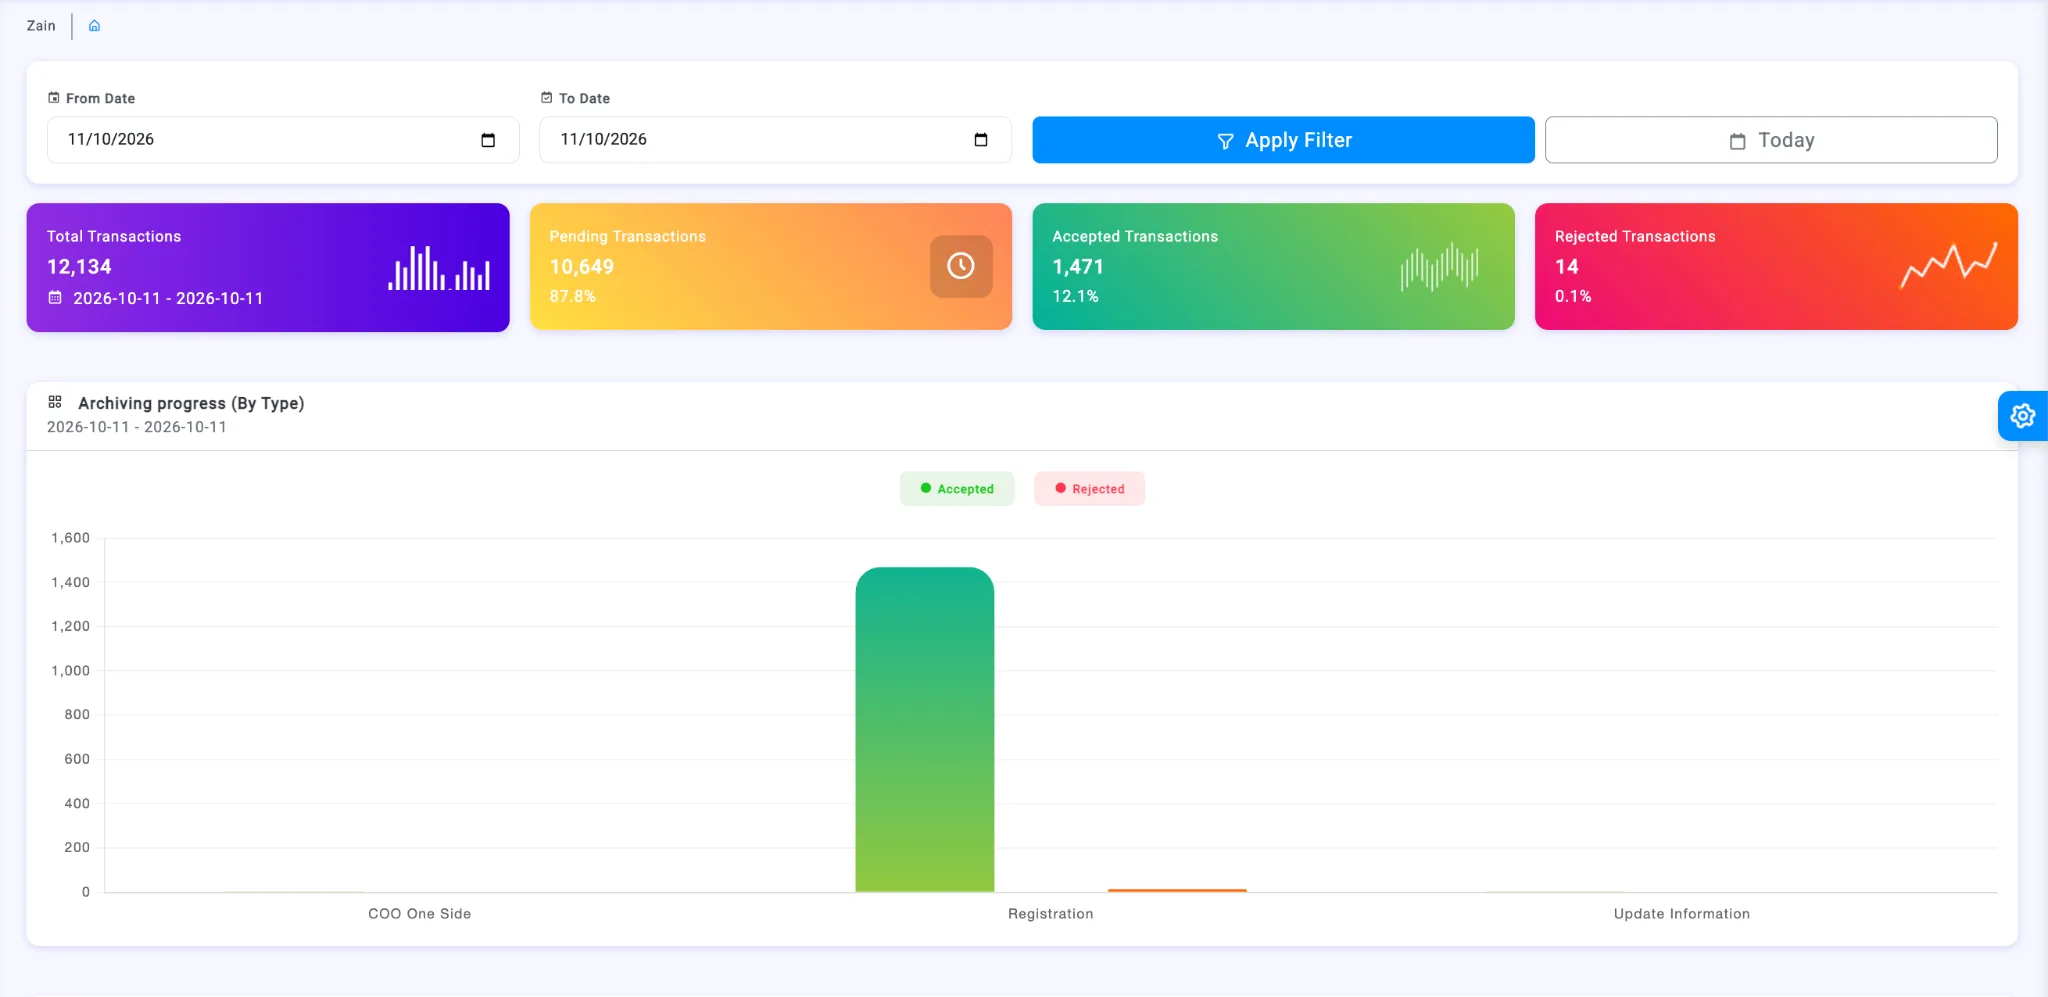Click the 0.1% rejected percentage
The width and height of the screenshot is (2048, 997).
[x=1573, y=296]
